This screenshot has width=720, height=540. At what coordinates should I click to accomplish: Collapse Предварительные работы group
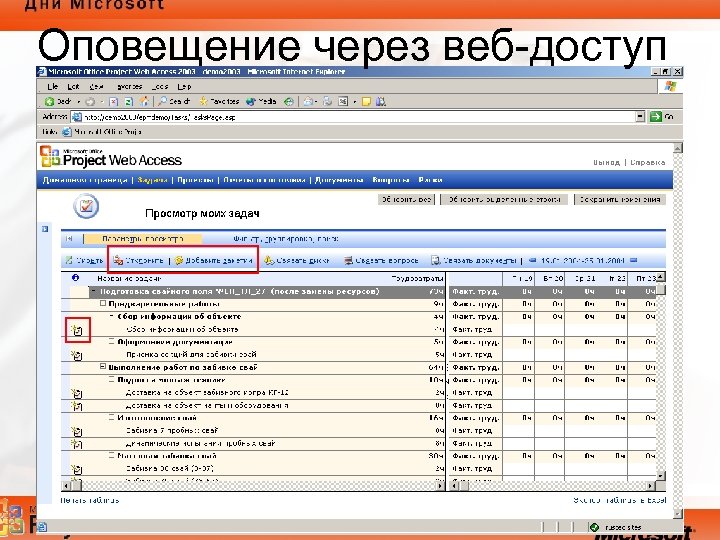[x=103, y=304]
